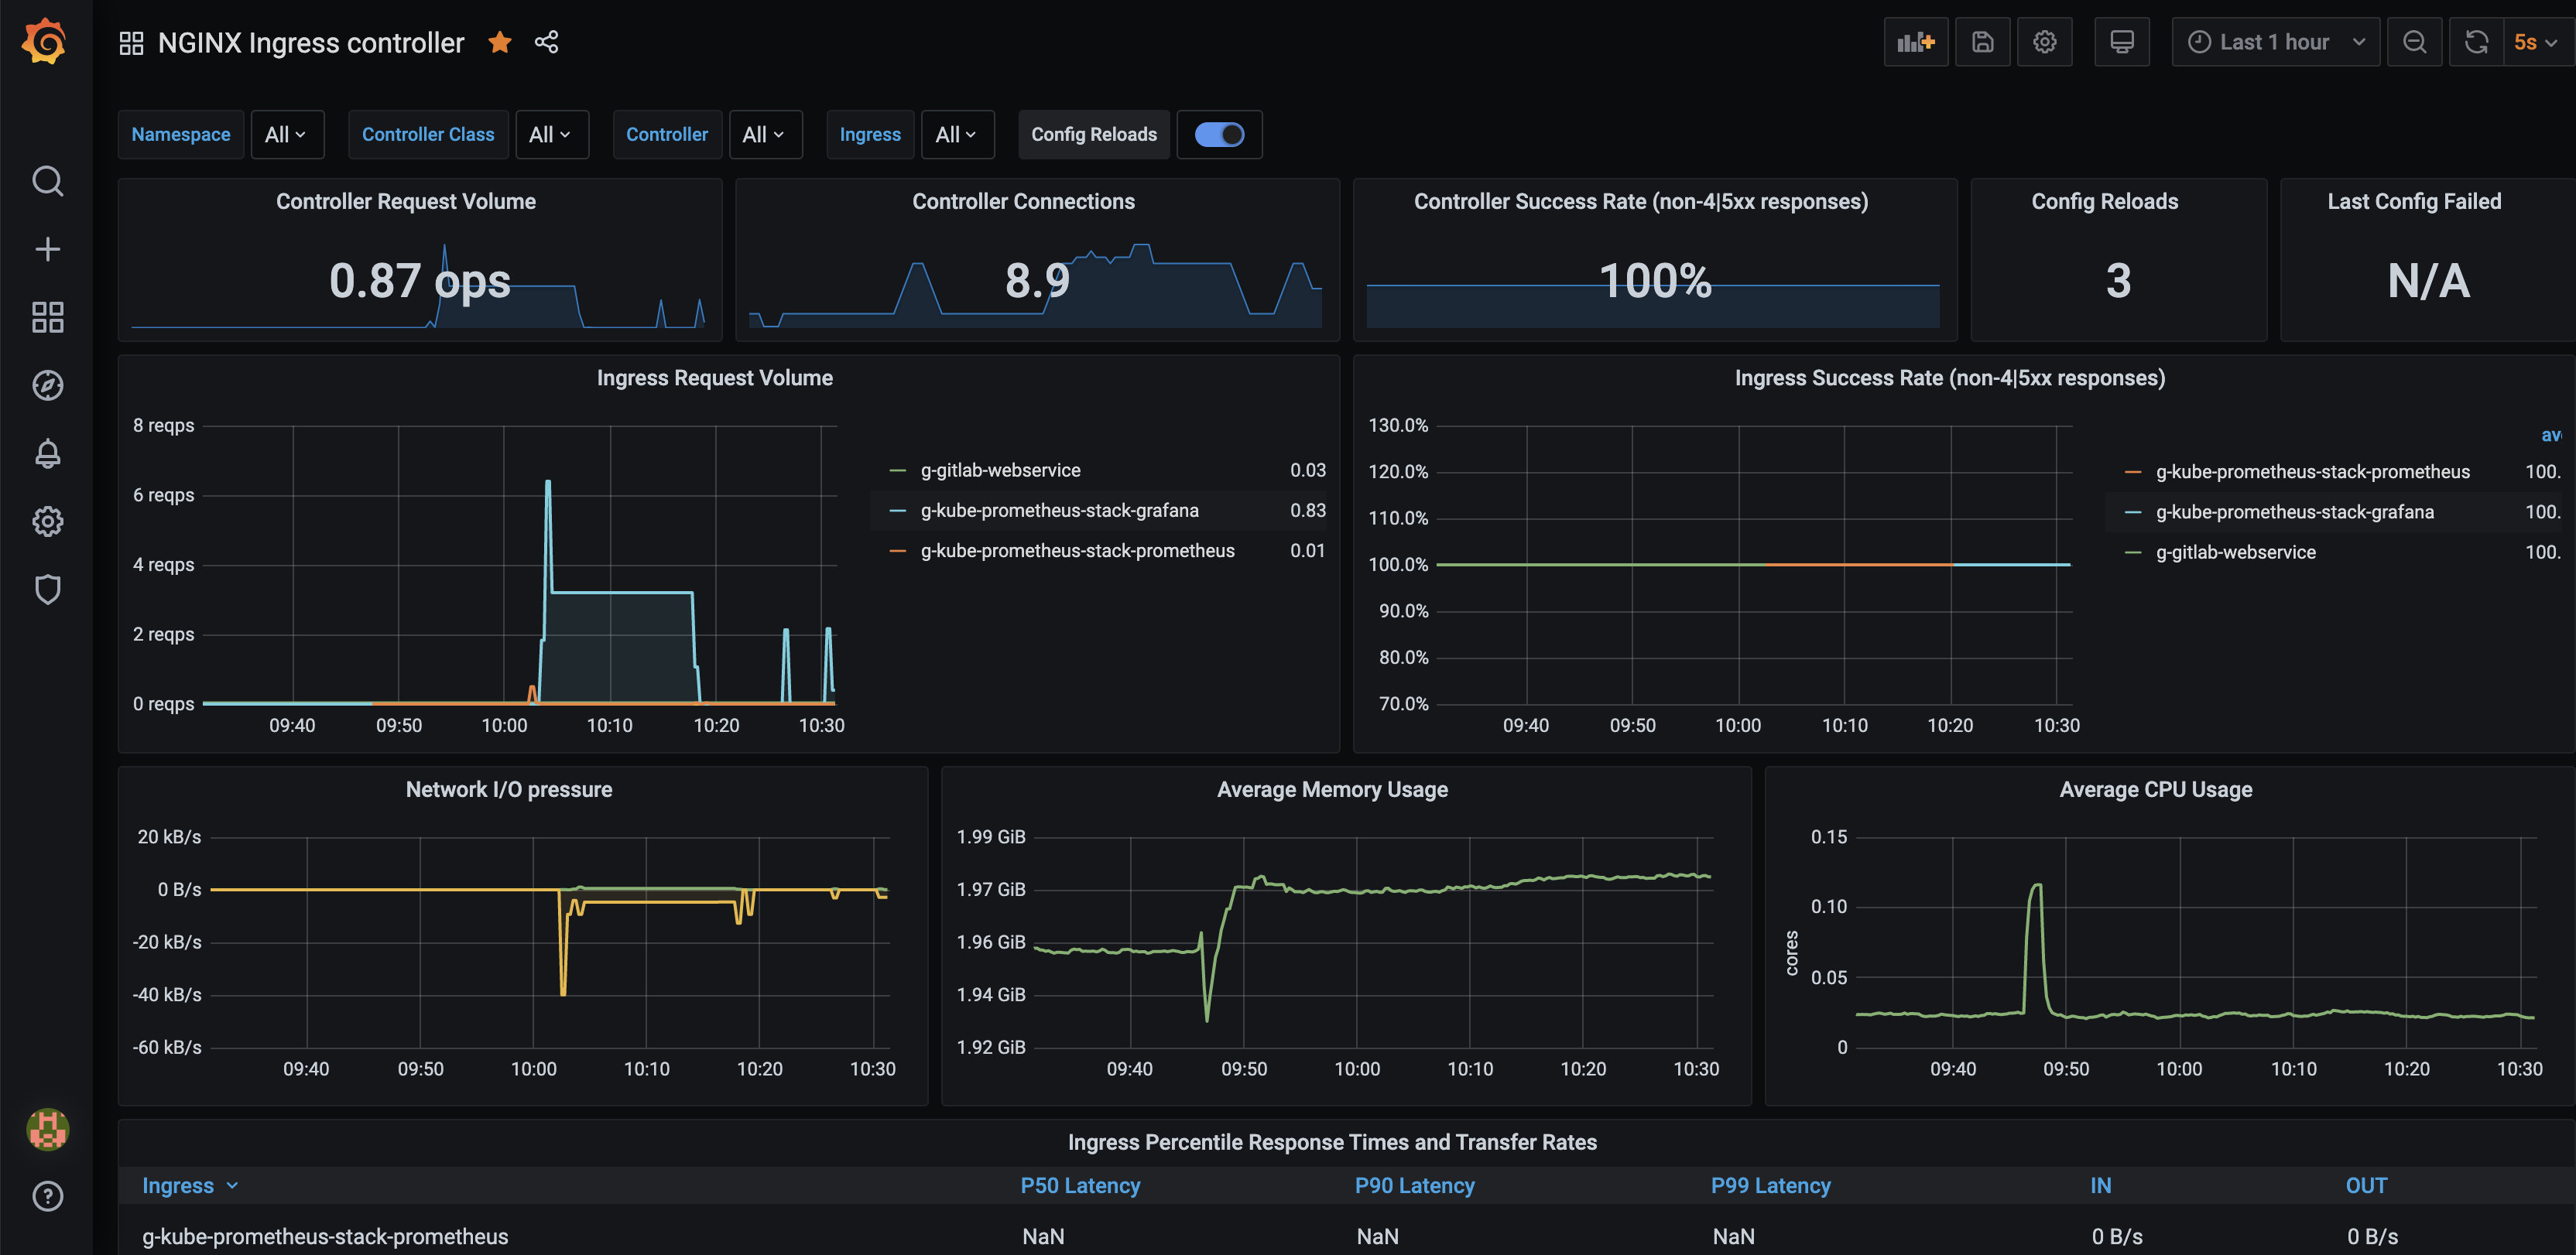Open Controller Request Volume panel menu
Image resolution: width=2576 pixels, height=1255 pixels.
tap(406, 201)
